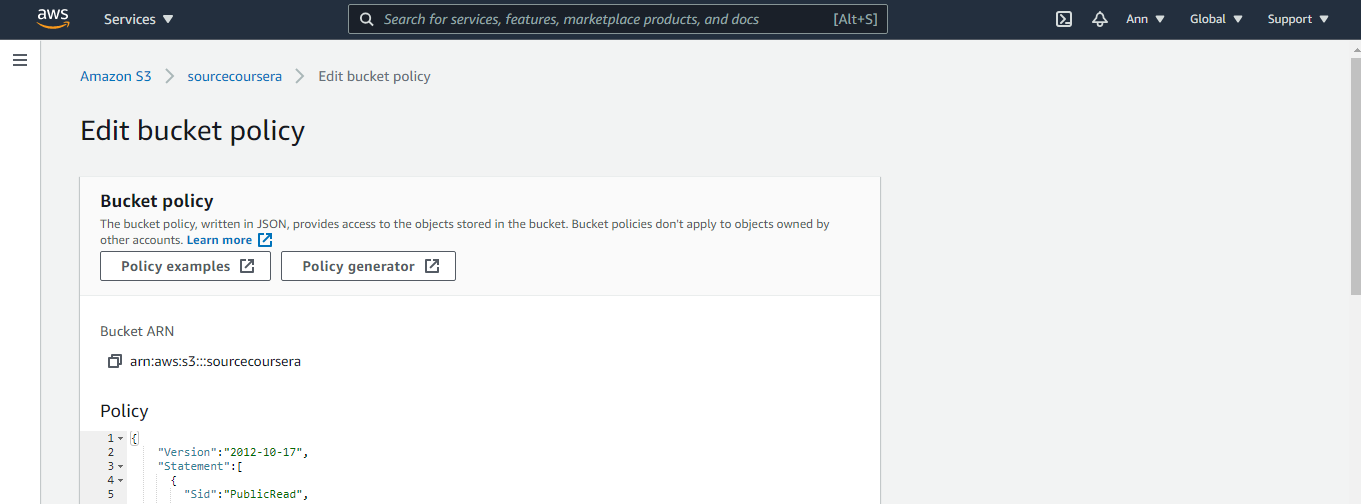Screen dimensions: 1361x504
Task: Go to Amazon S3 breadcrumb
Action: pos(116,76)
